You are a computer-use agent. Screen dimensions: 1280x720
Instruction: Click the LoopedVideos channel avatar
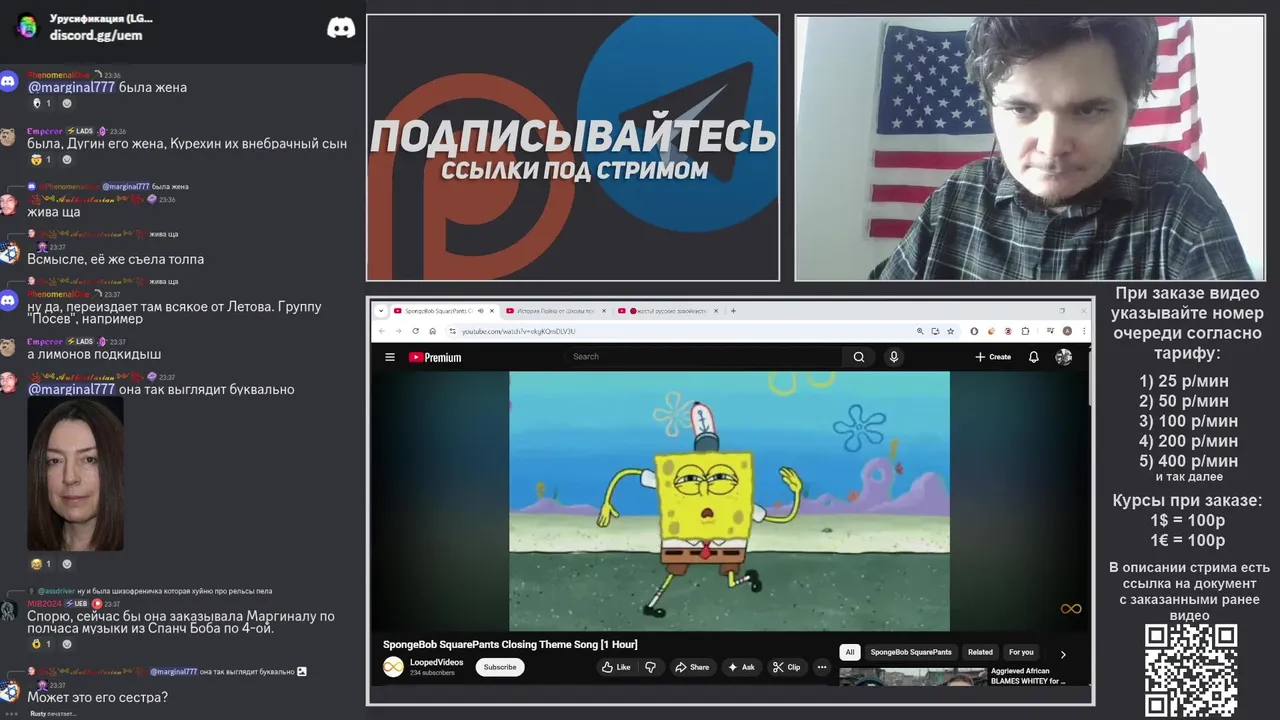(x=393, y=666)
